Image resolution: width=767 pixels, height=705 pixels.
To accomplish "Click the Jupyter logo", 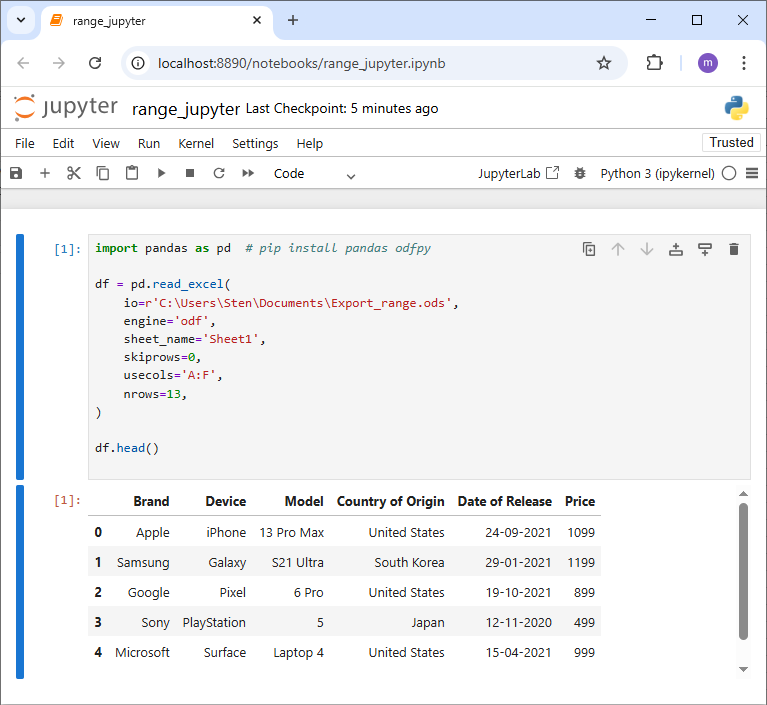I will tap(66, 107).
